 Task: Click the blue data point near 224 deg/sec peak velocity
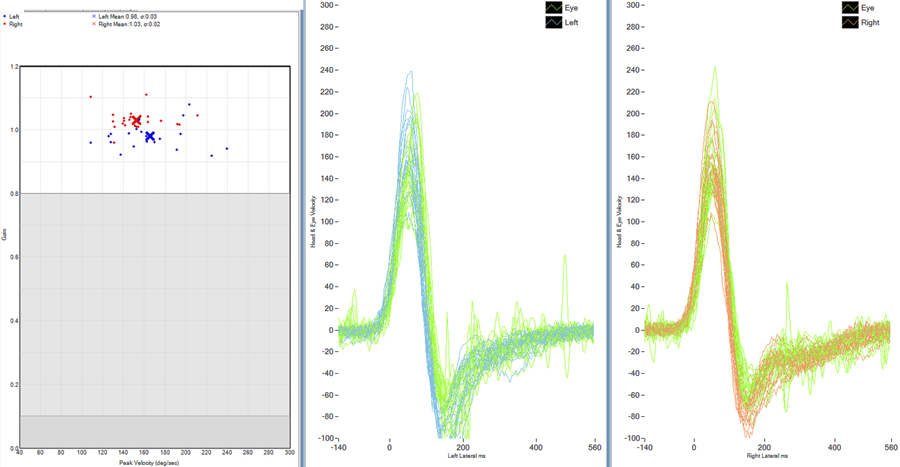click(211, 155)
